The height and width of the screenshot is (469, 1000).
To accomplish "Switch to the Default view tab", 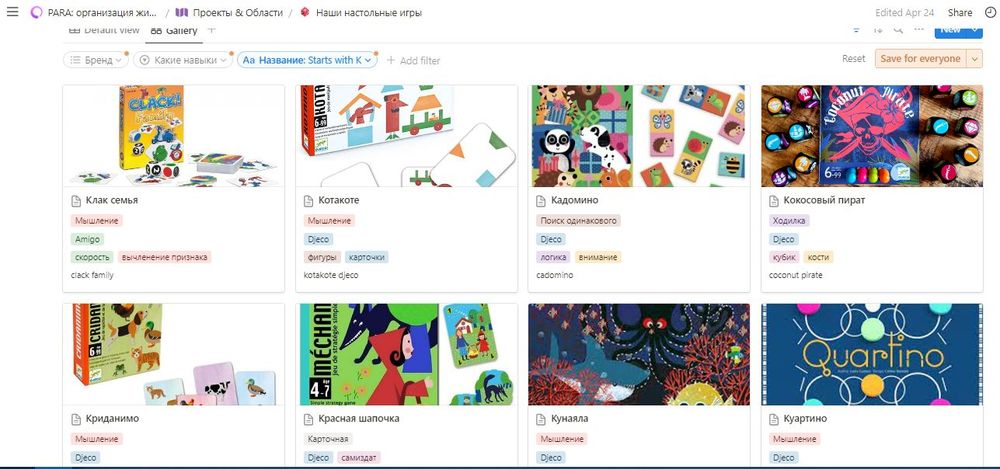I will point(104,29).
